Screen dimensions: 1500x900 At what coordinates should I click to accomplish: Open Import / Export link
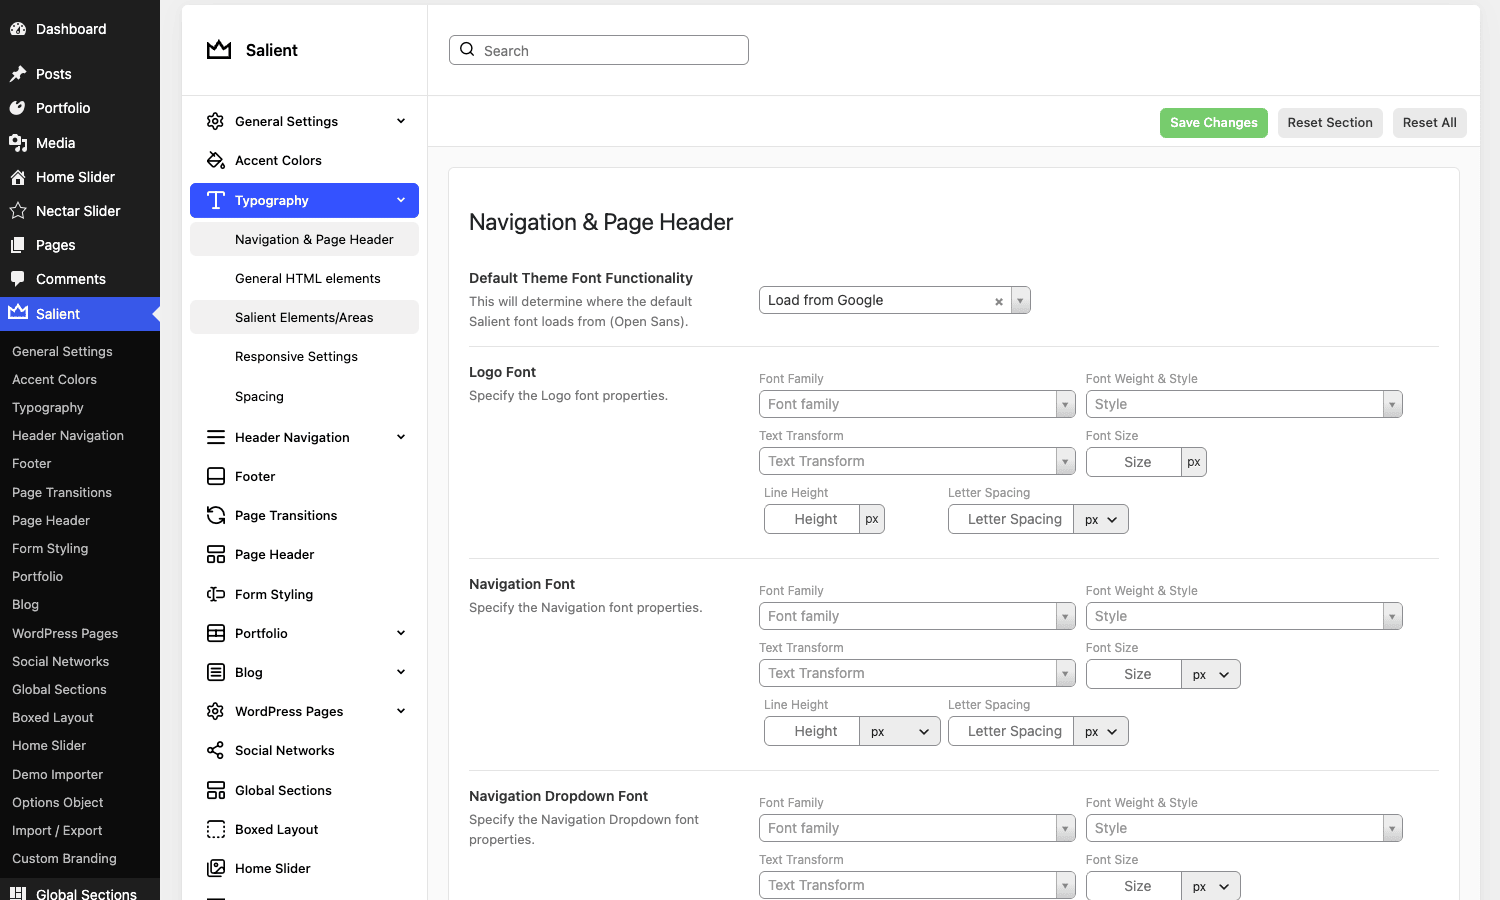(x=57, y=830)
